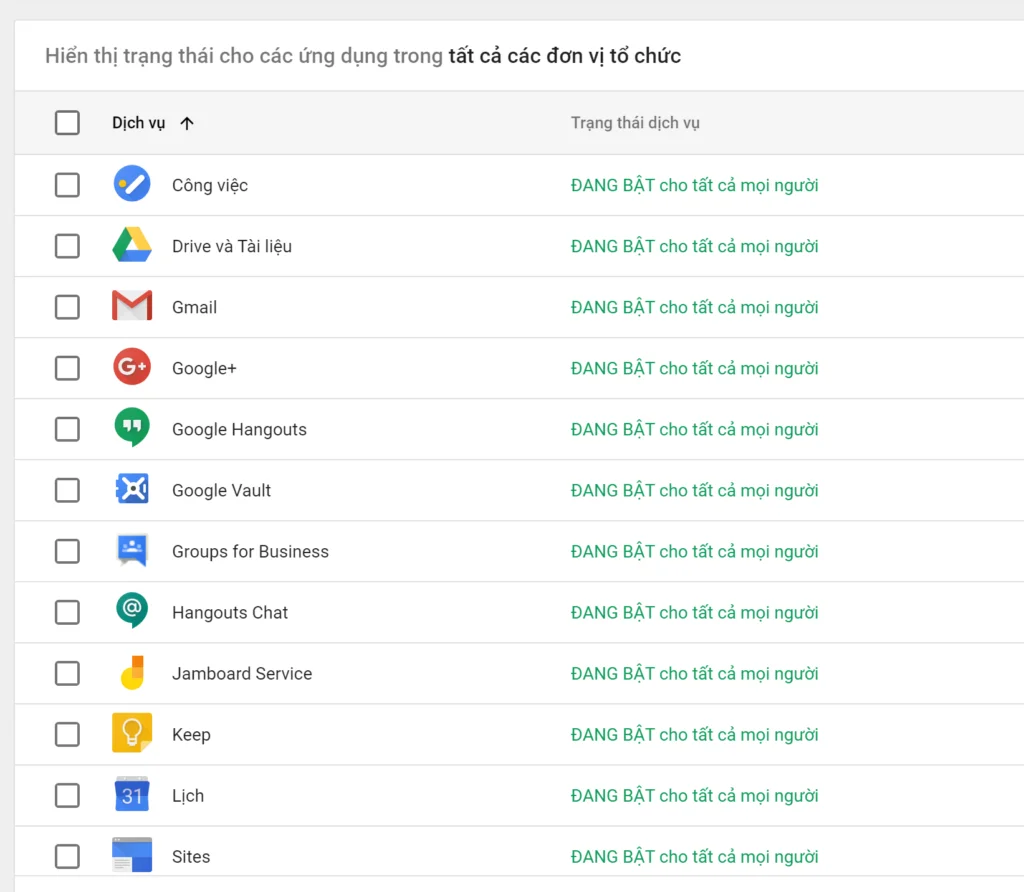Click Google+ ĐANG BẬT status text
Viewport: 1024px width, 892px height.
694,368
